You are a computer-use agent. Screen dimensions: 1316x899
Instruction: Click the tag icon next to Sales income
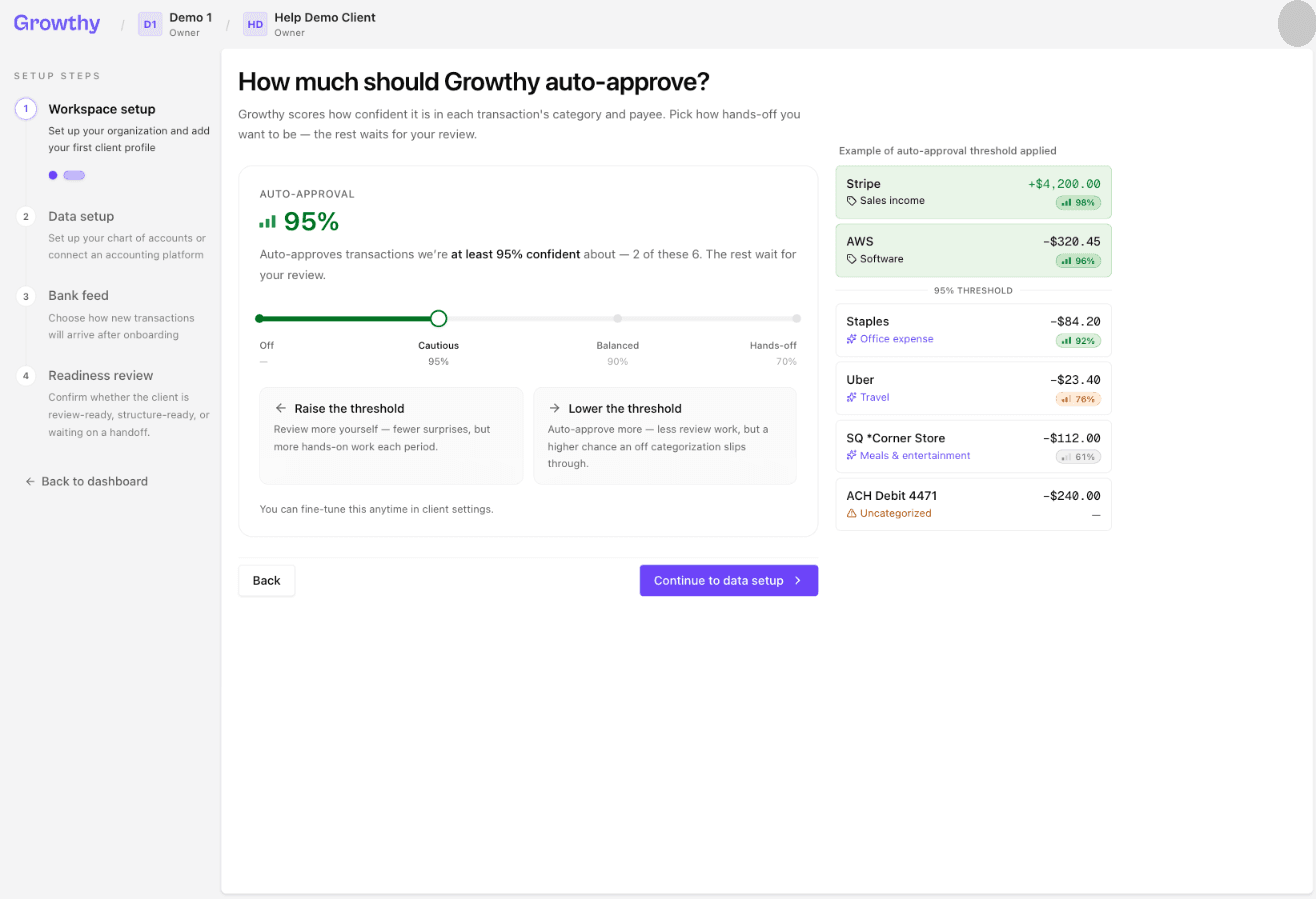tap(852, 201)
